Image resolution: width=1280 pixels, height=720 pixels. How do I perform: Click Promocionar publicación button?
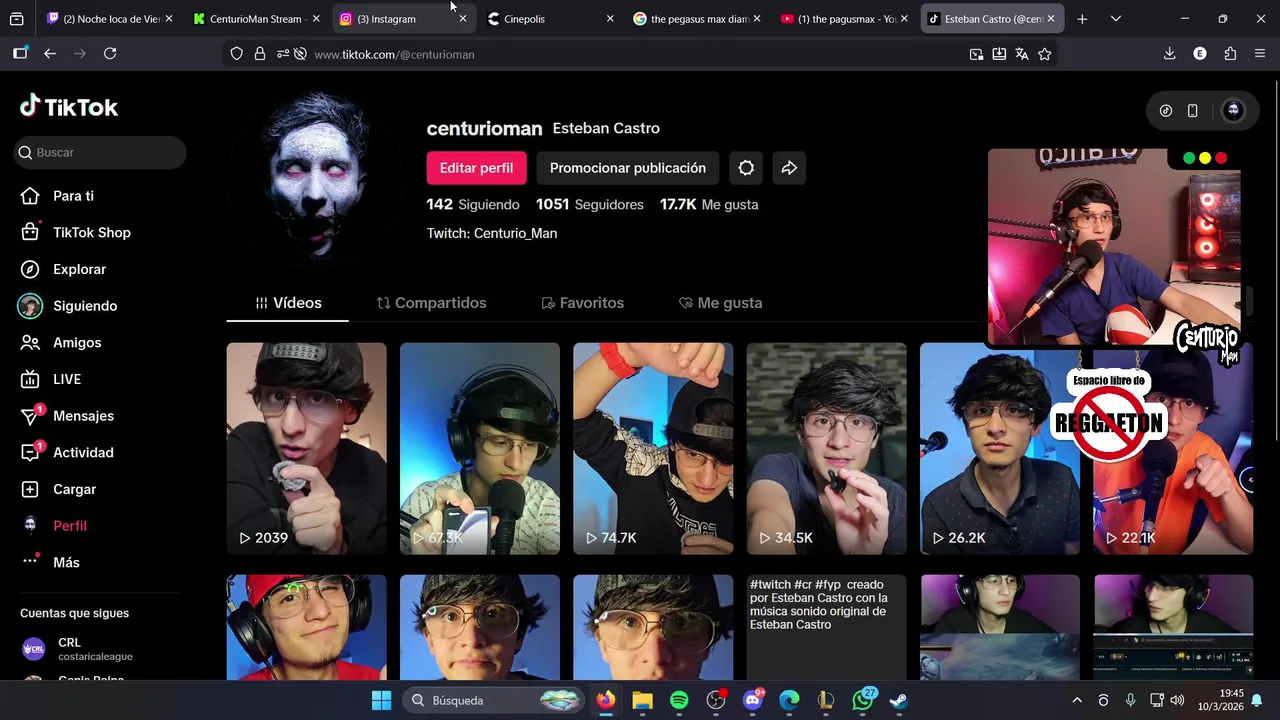[x=627, y=168]
